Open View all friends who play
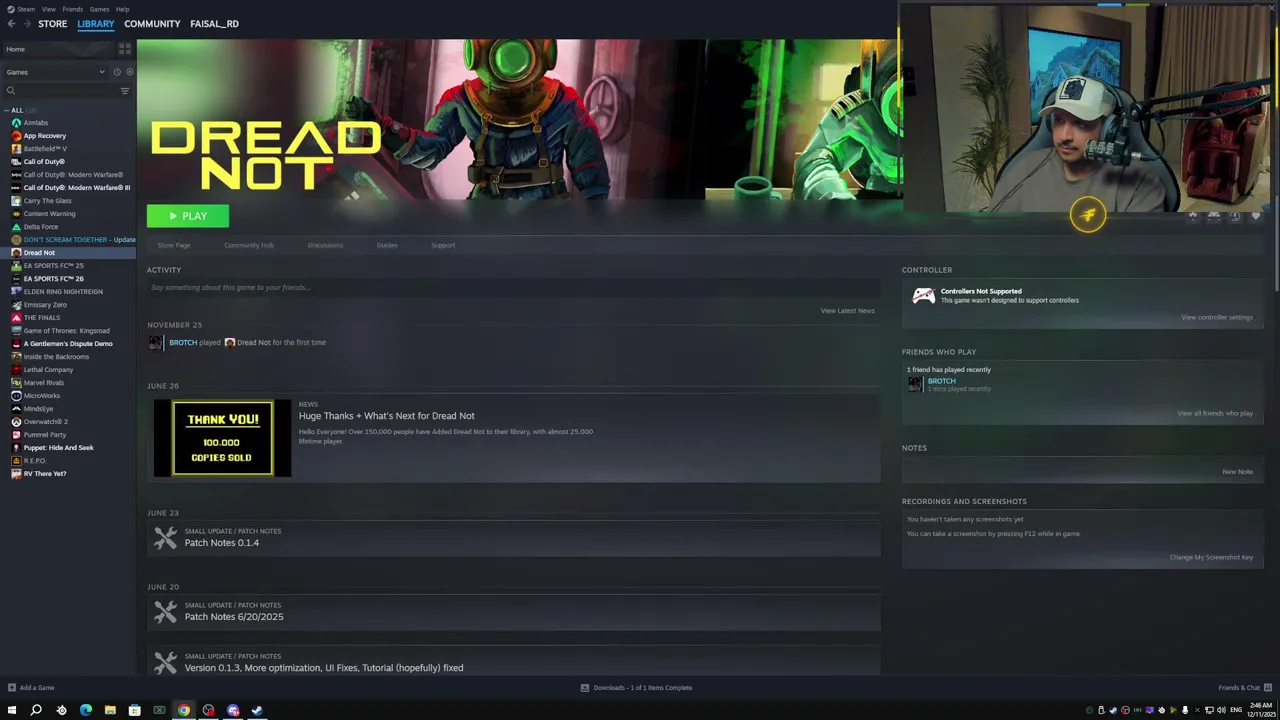The width and height of the screenshot is (1280, 720). tap(1214, 413)
